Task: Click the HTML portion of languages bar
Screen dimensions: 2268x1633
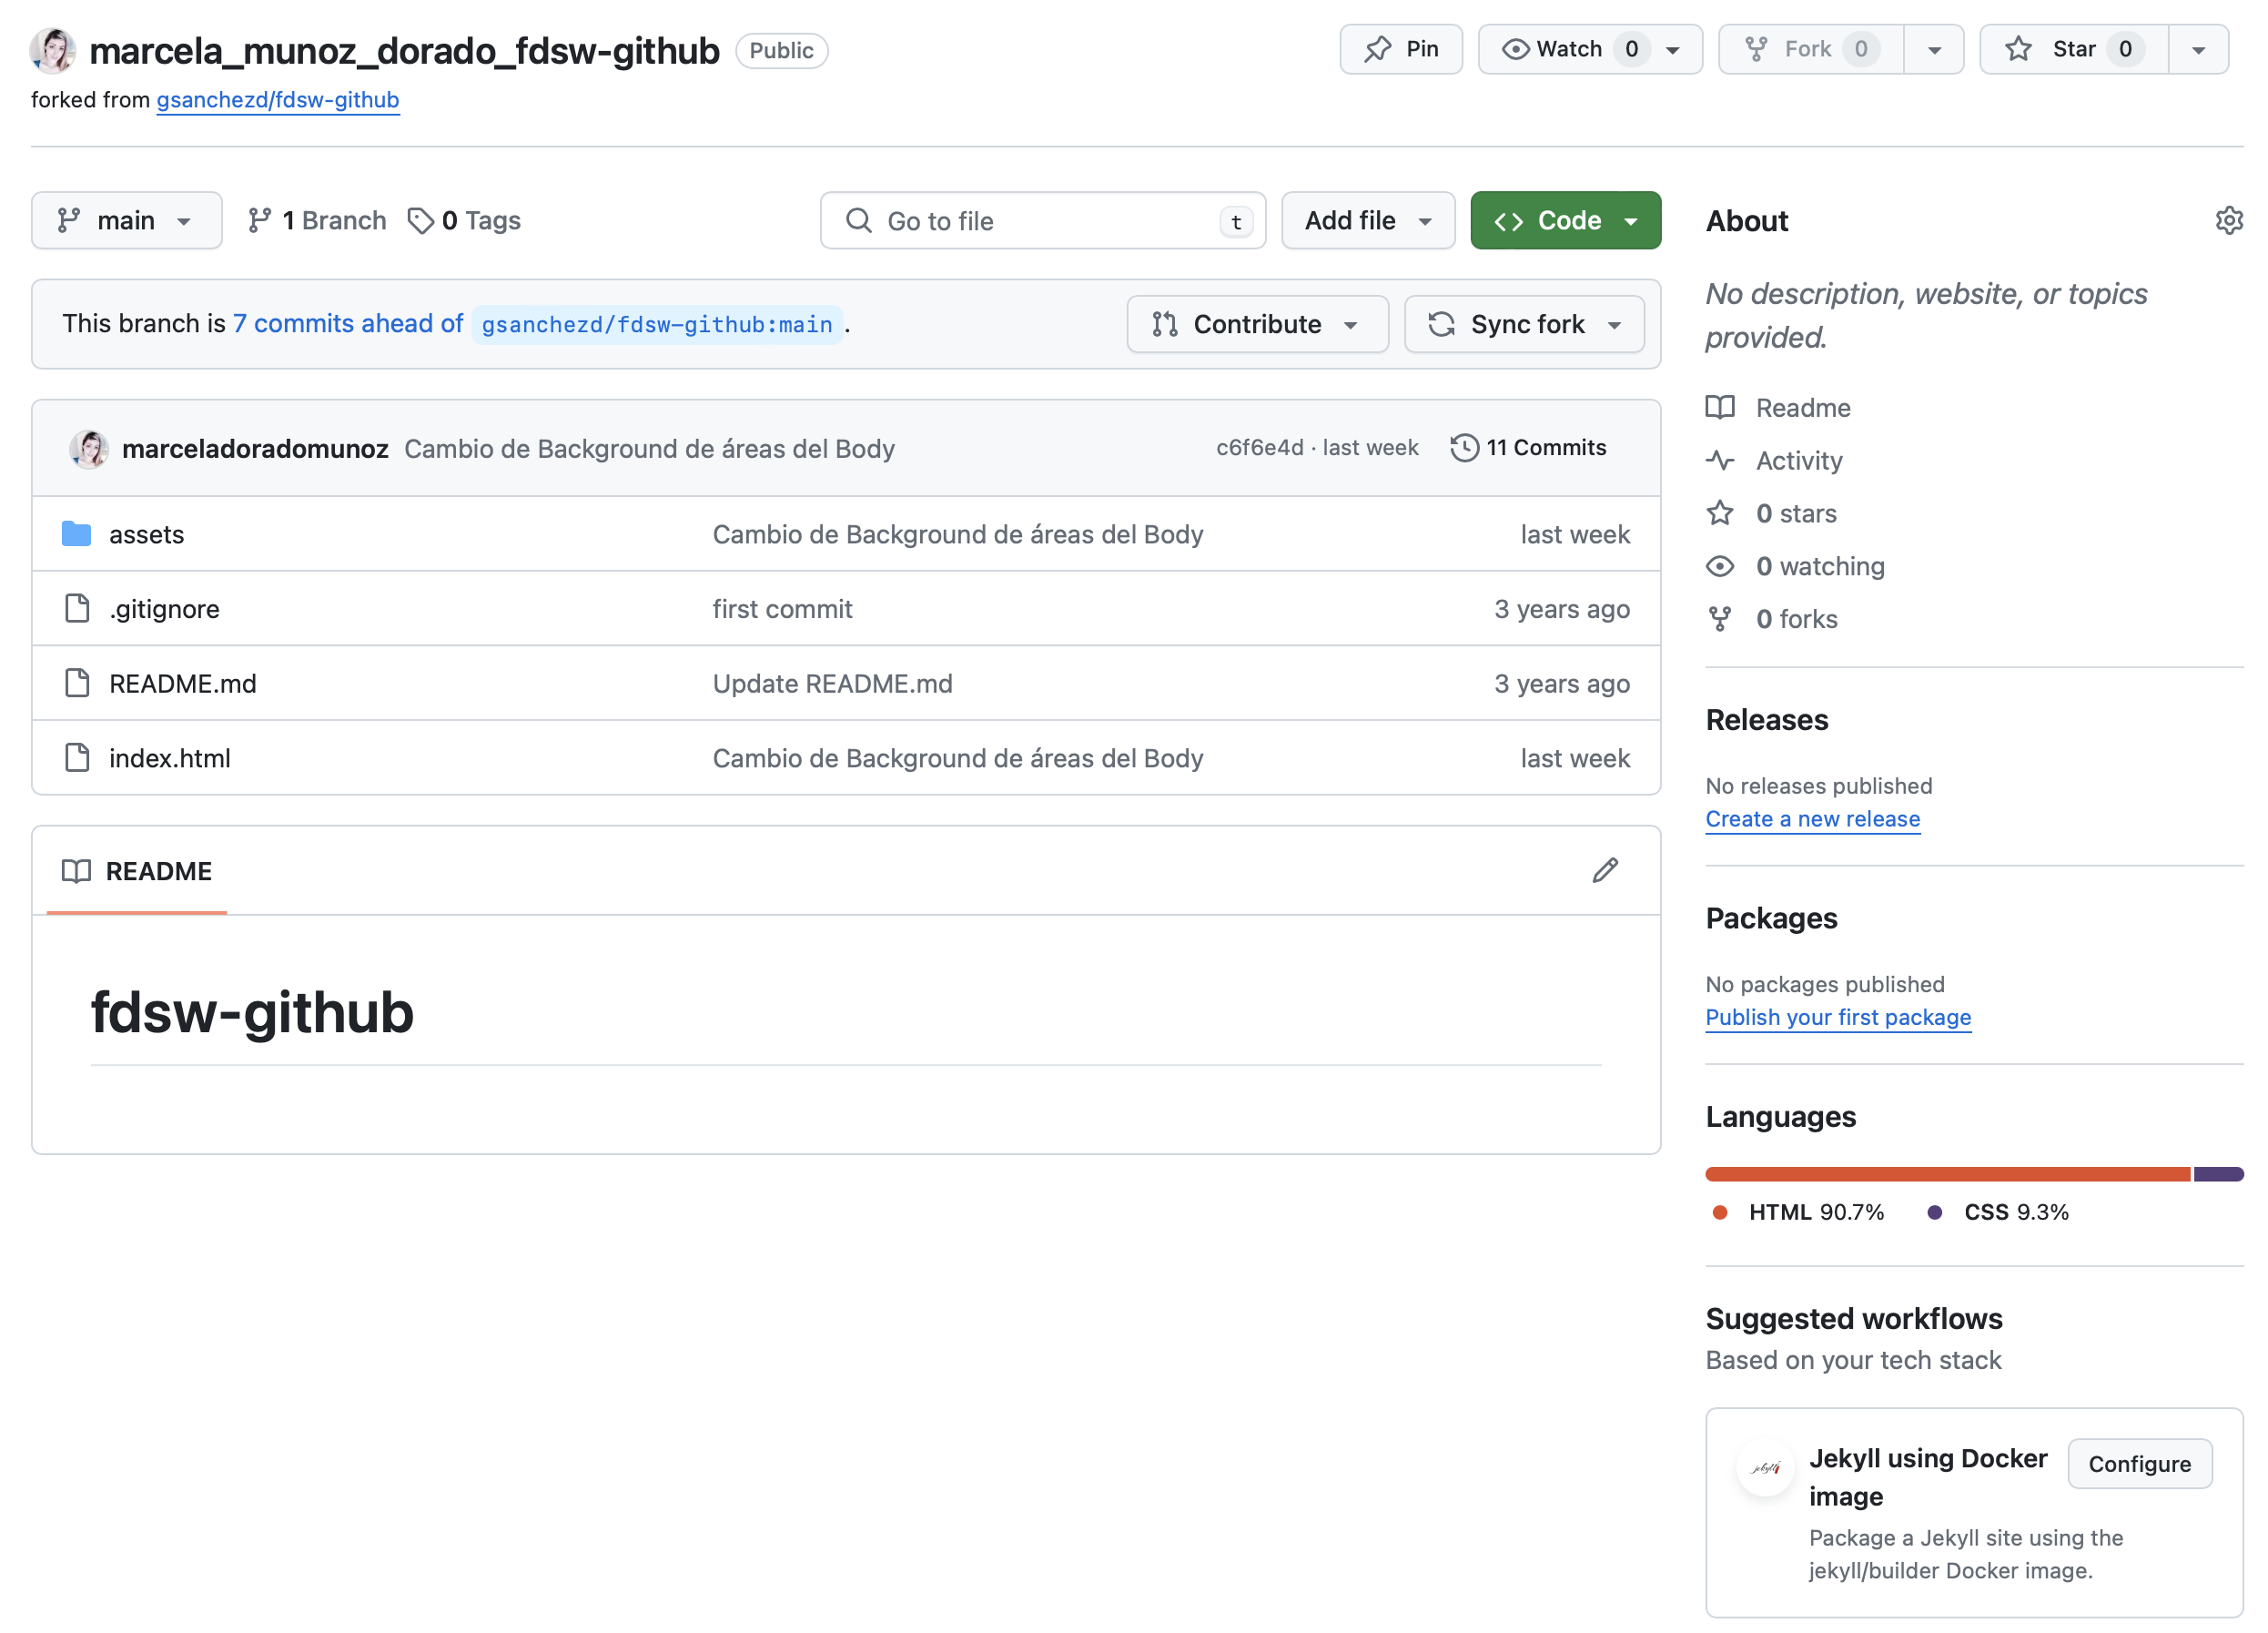Action: click(x=1946, y=1174)
